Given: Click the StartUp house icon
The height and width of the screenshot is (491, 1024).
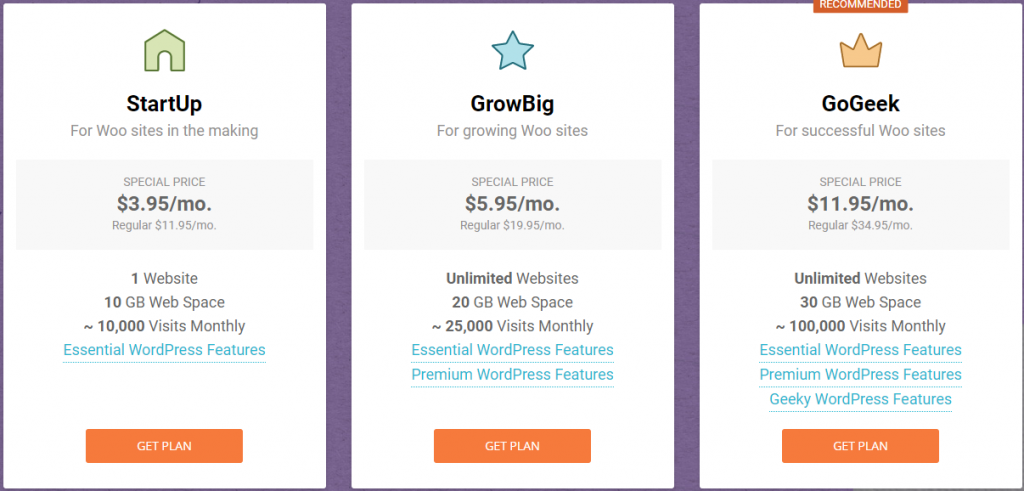Looking at the screenshot, I should (x=164, y=49).
